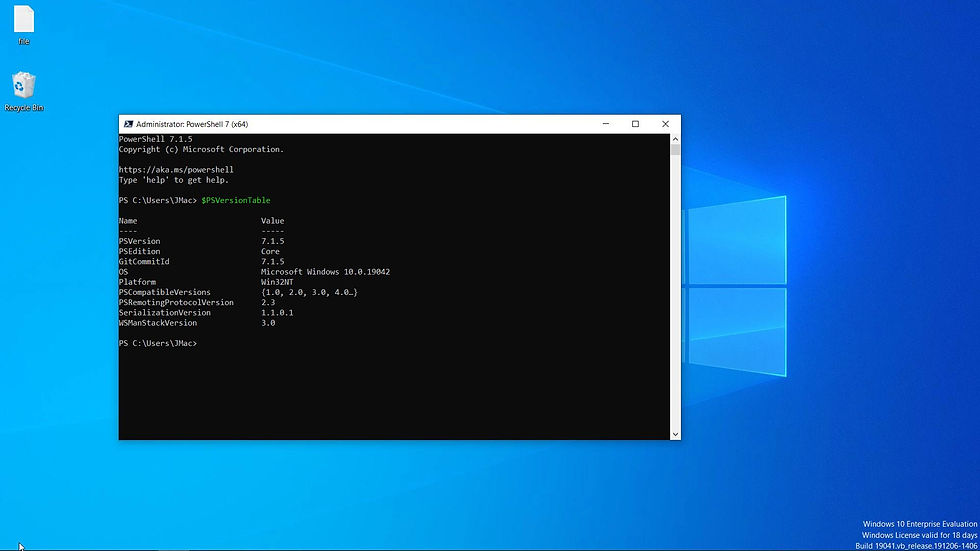Viewport: 980px width, 551px height.
Task: Minimize the PowerShell 7 window
Action: coord(606,124)
